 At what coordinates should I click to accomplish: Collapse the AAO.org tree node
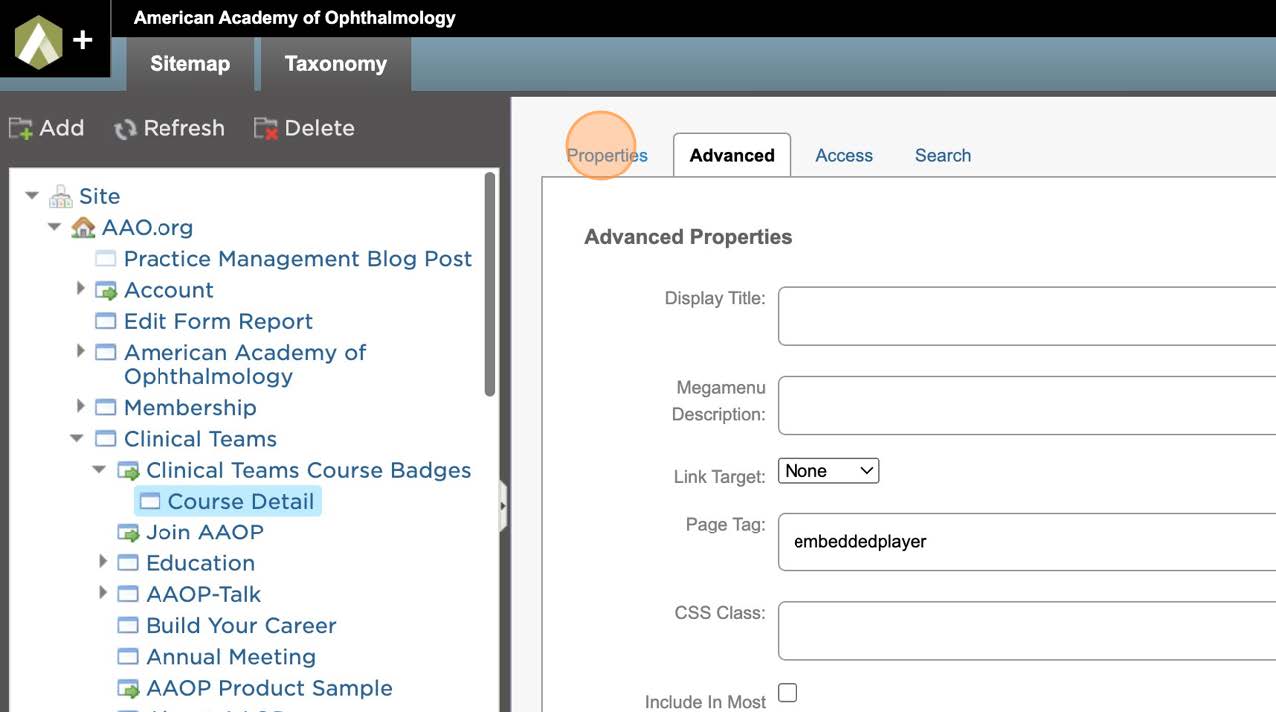pyautogui.click(x=55, y=228)
